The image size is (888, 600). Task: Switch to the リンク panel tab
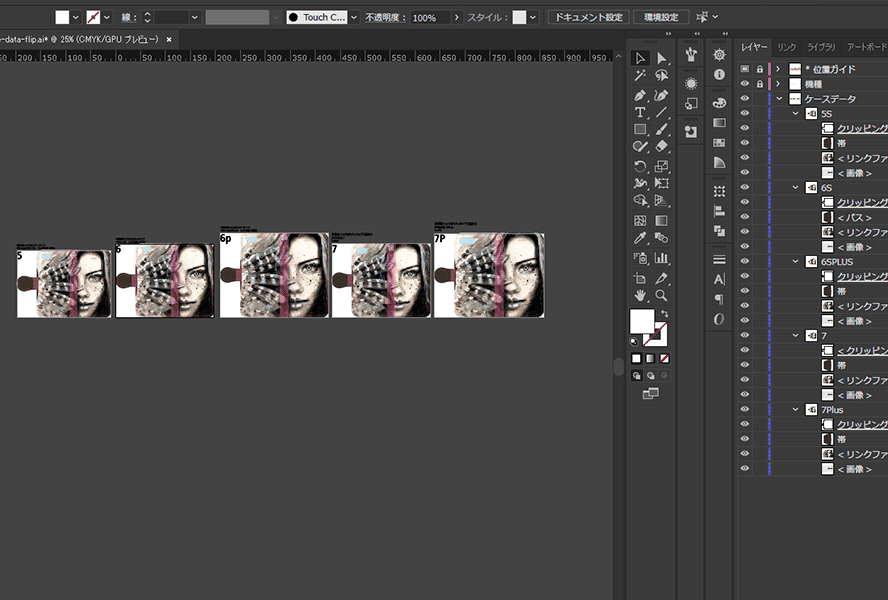click(x=787, y=47)
